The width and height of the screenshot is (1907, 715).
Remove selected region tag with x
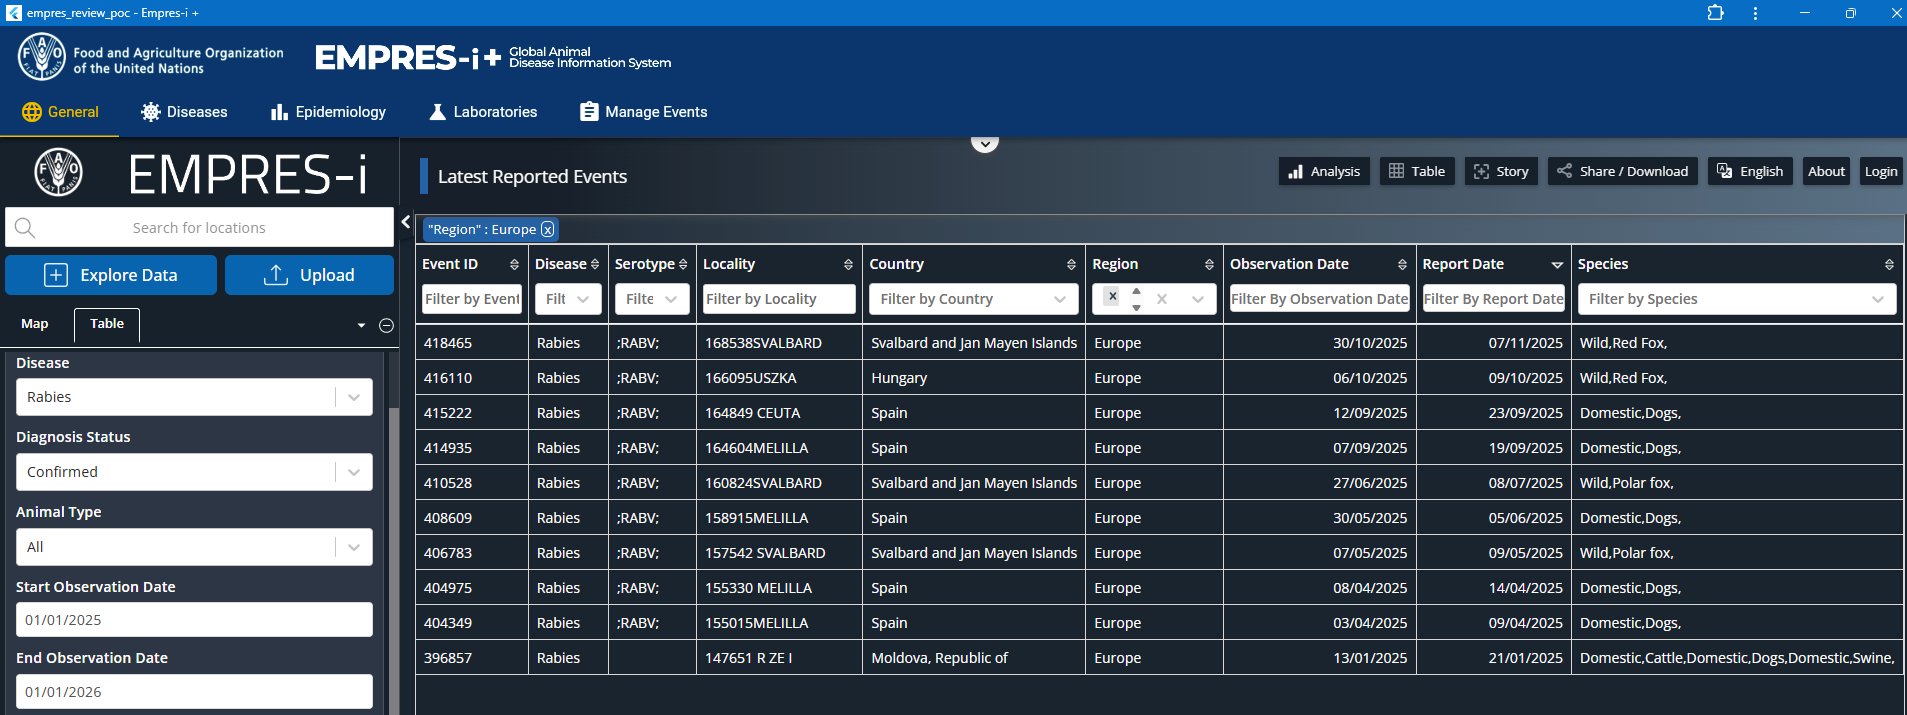tap(1112, 296)
